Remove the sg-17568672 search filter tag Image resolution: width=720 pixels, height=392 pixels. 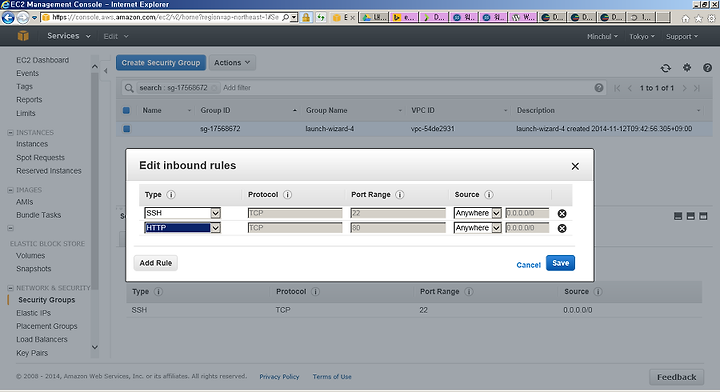pyautogui.click(x=214, y=88)
